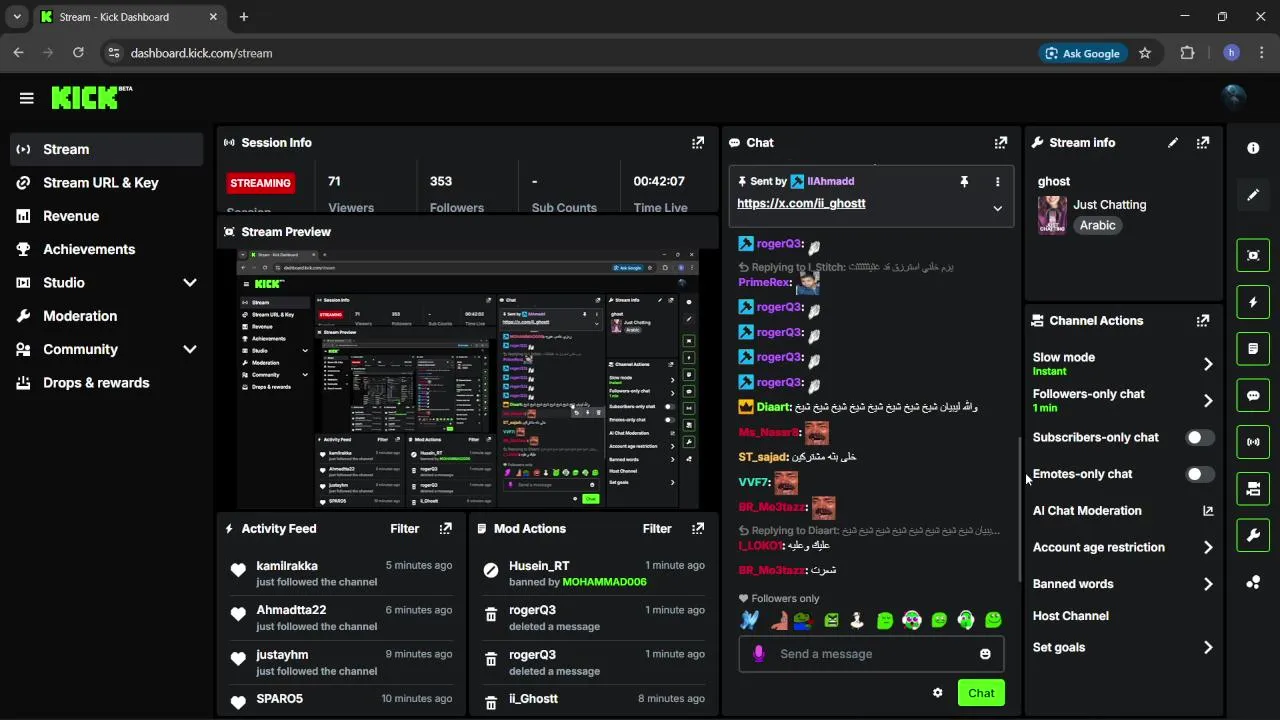The height and width of the screenshot is (720, 1280).
Task: Open Banned words settings arrow
Action: 1208,584
